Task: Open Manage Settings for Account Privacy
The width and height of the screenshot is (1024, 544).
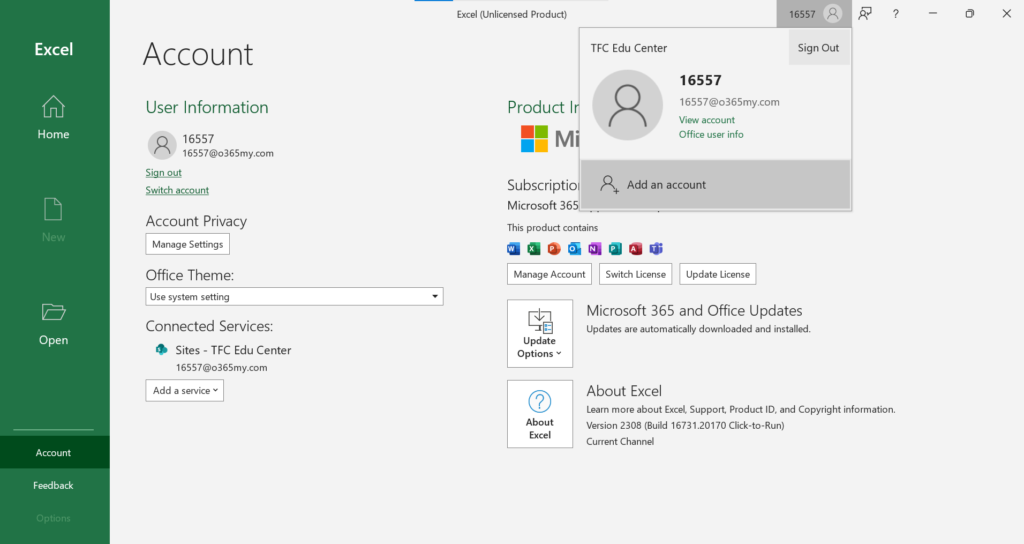Action: (x=187, y=244)
